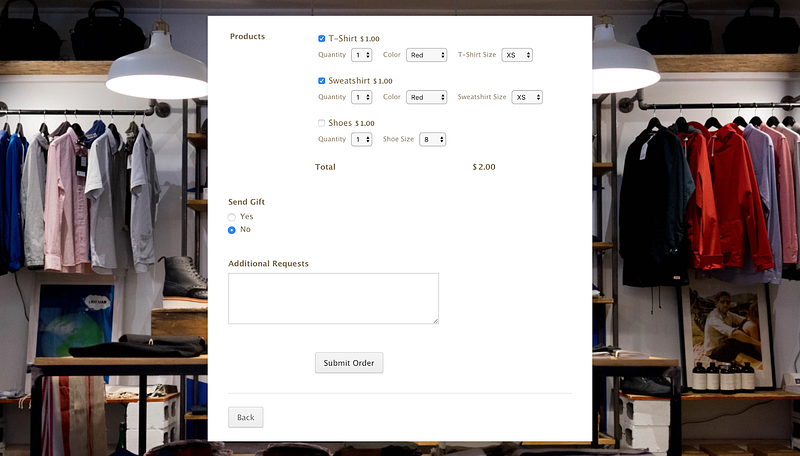Image resolution: width=800 pixels, height=456 pixels.
Task: Click the Products section label
Action: [x=247, y=37]
